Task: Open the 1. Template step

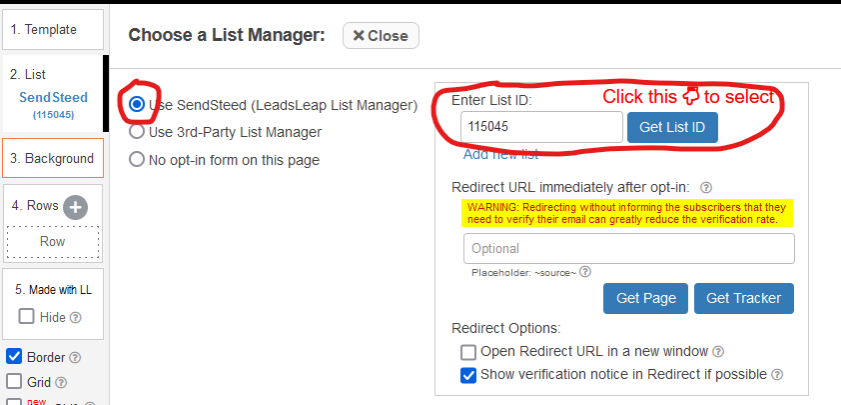Action: pyautogui.click(x=53, y=30)
